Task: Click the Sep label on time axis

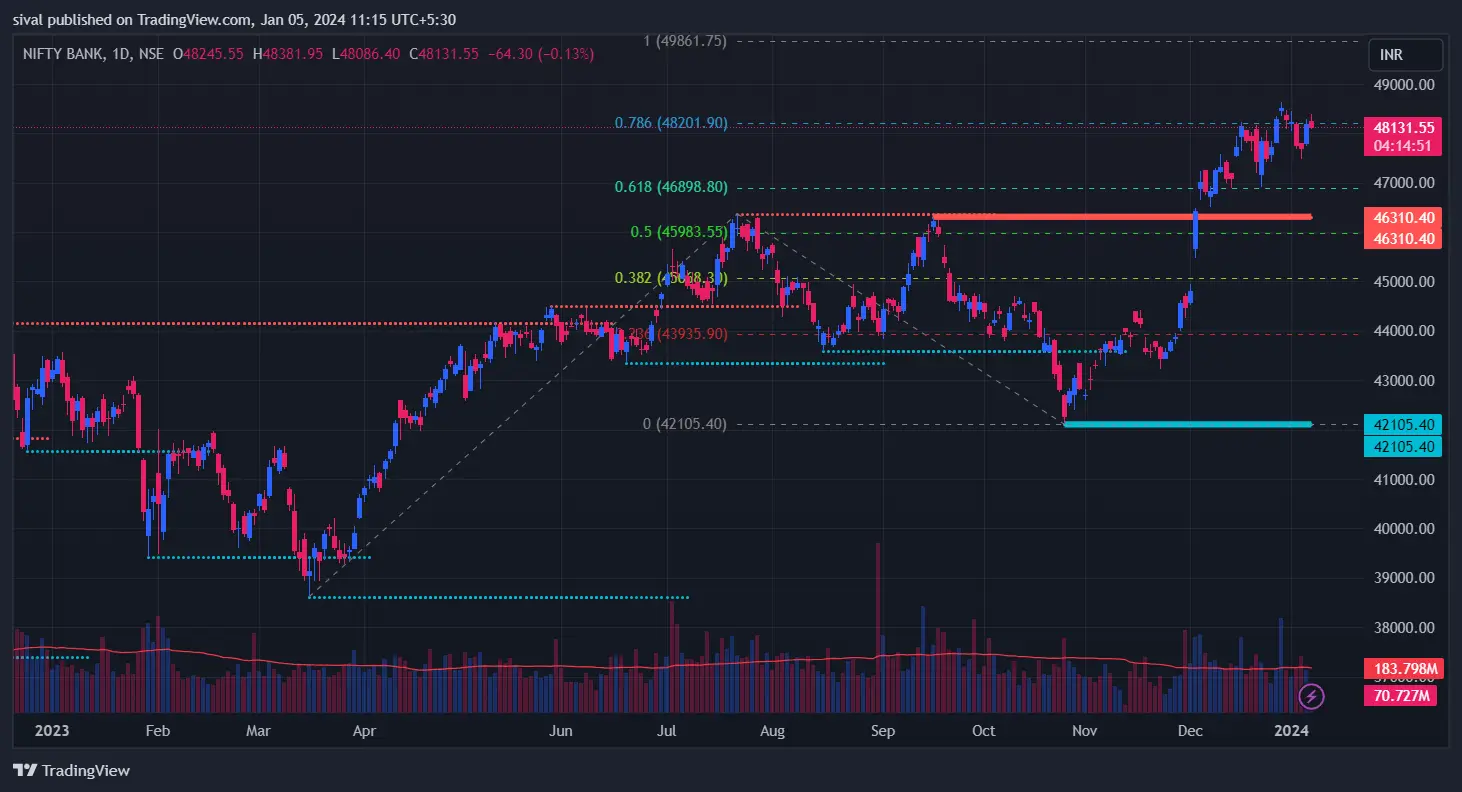Action: (882, 731)
